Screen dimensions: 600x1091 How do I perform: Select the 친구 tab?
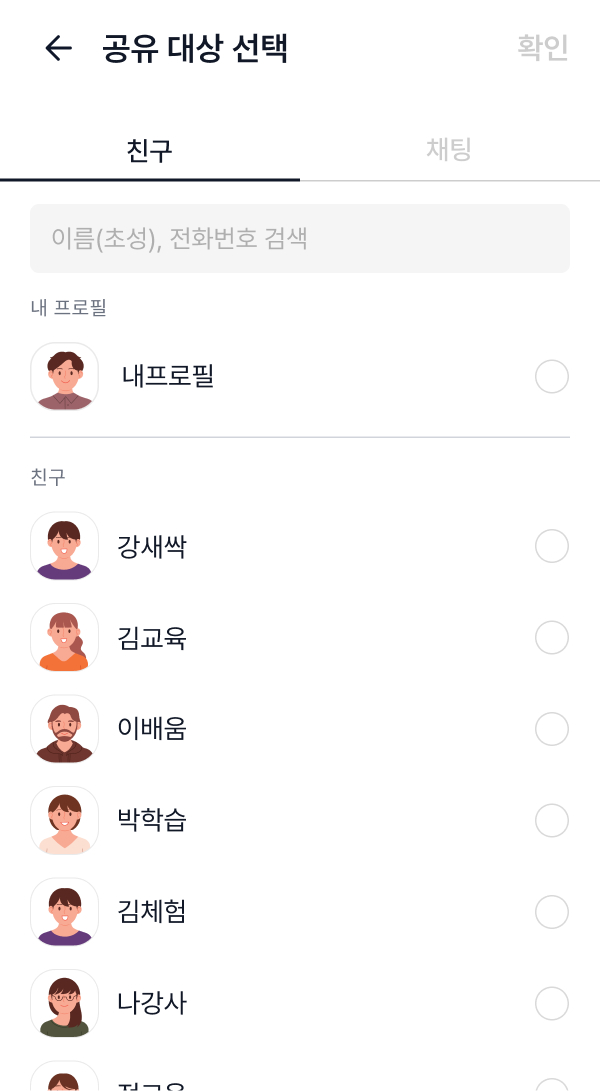(x=150, y=146)
